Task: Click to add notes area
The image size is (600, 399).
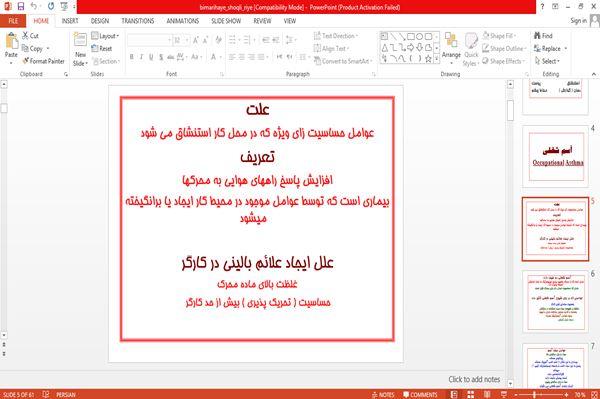Action: 474,379
